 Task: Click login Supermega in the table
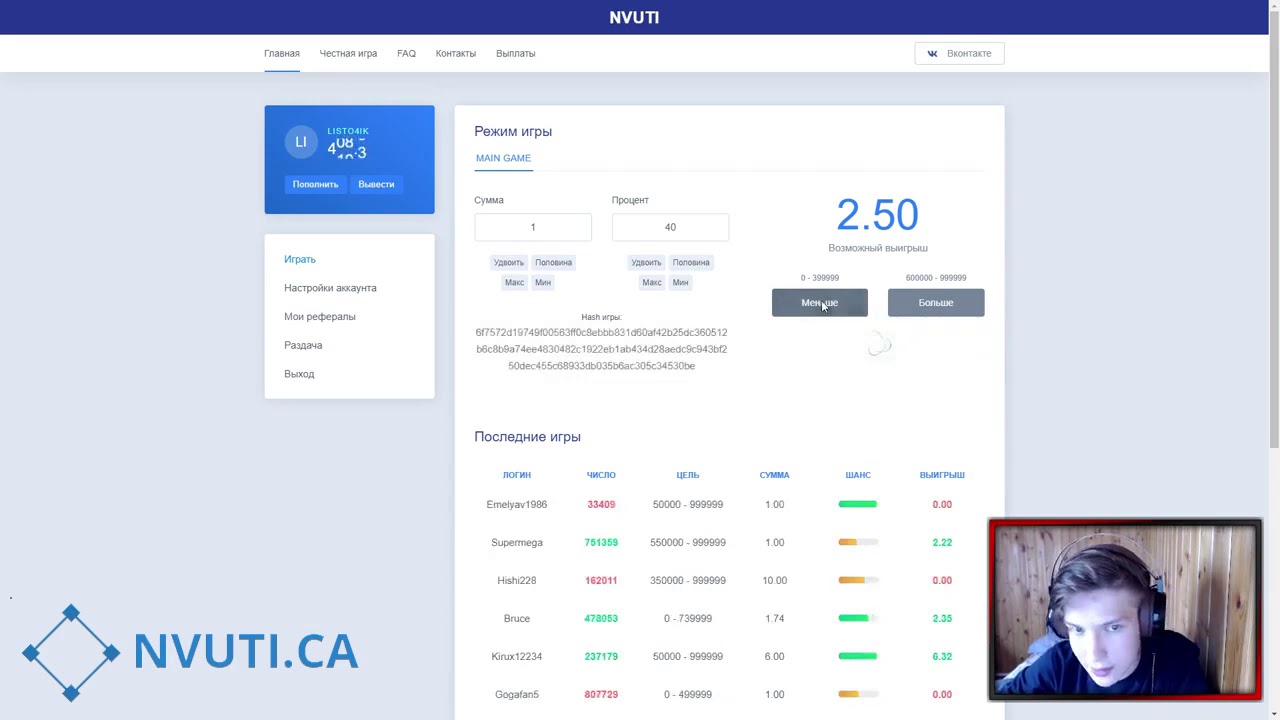pyautogui.click(x=517, y=543)
